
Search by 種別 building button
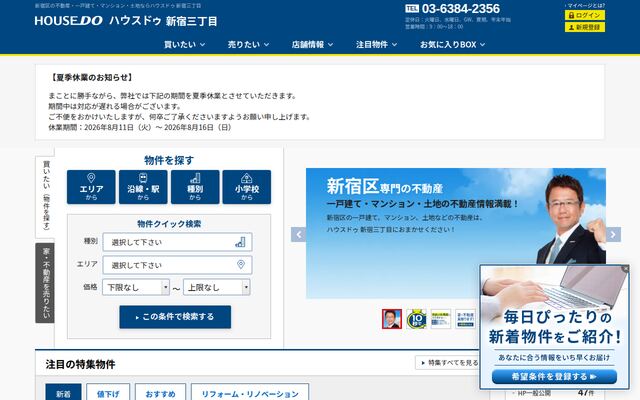coord(195,187)
